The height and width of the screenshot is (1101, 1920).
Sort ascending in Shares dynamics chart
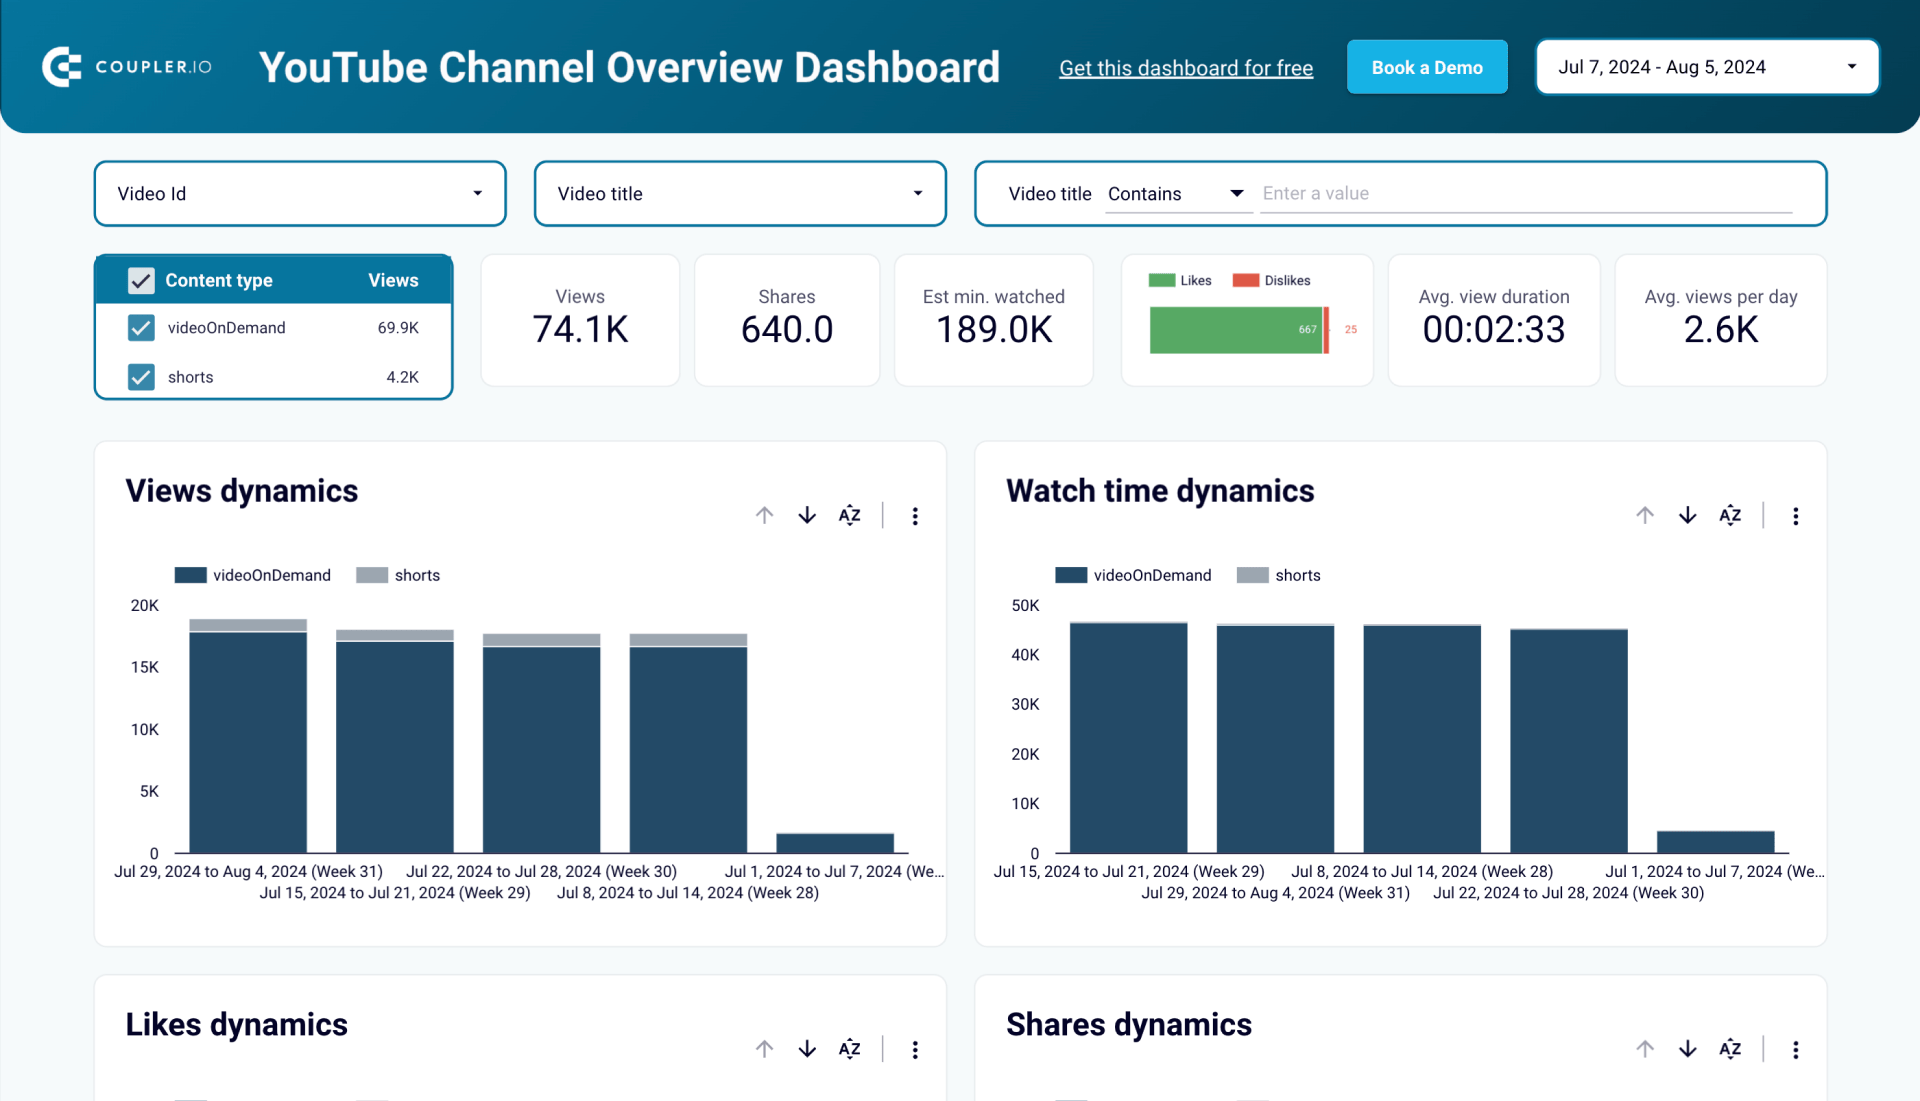pyautogui.click(x=1645, y=1049)
